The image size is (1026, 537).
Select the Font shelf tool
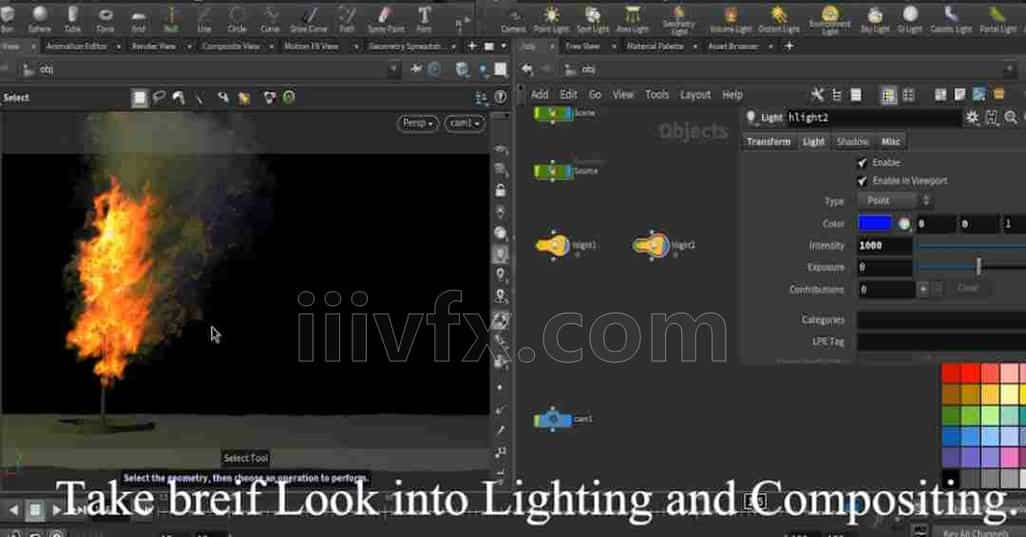pyautogui.click(x=424, y=19)
